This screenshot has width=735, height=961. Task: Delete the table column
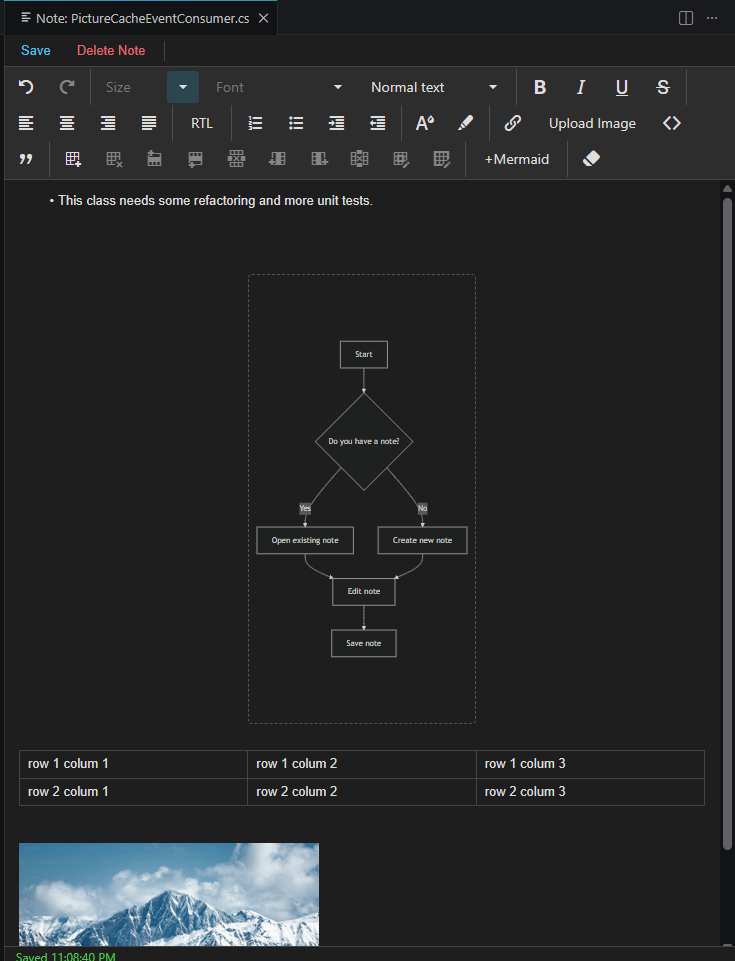(359, 159)
